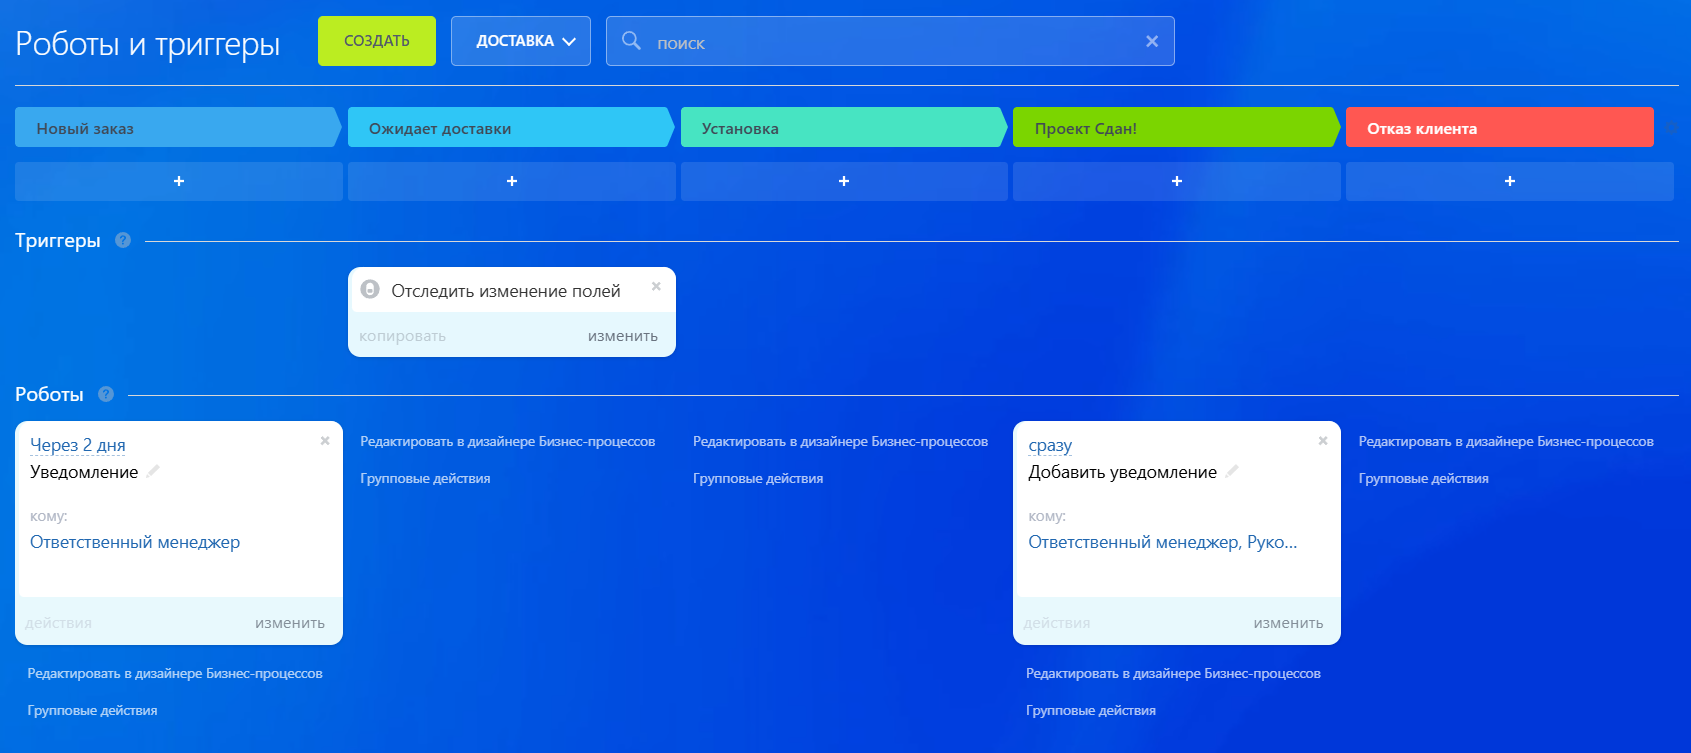The height and width of the screenshot is (753, 1691).
Task: Select the Проект Сдан! stage header
Action: (x=1176, y=127)
